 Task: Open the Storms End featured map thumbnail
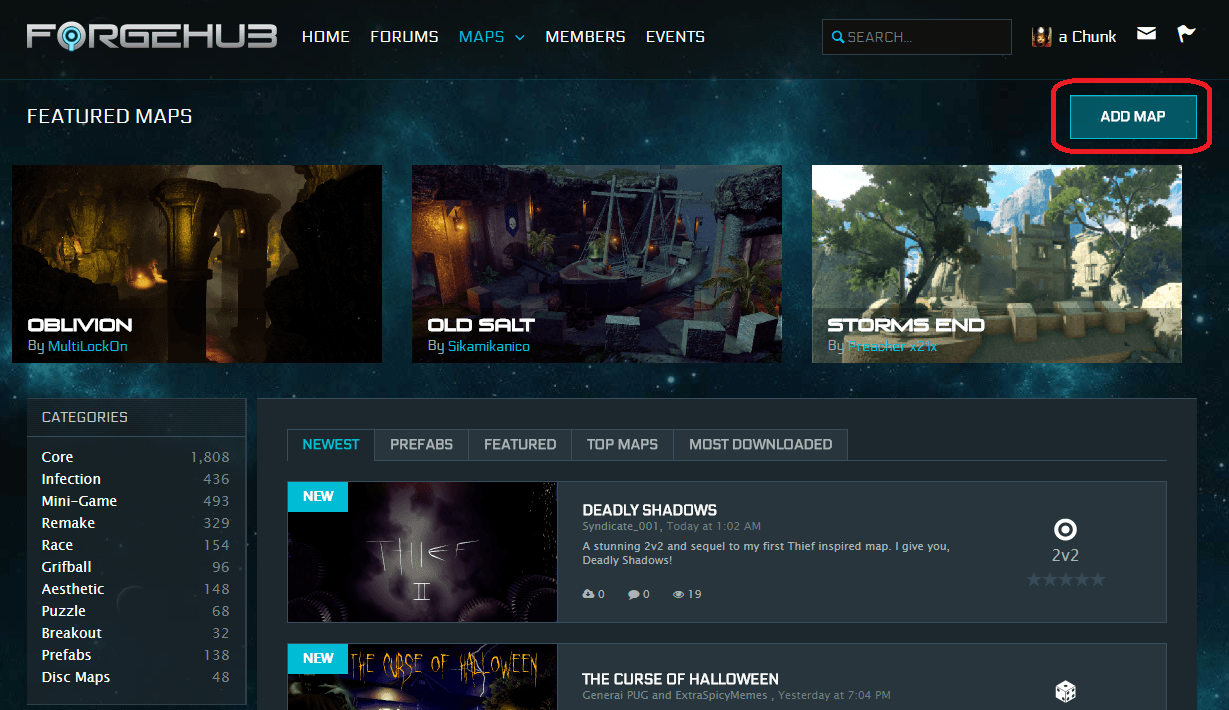click(x=997, y=264)
